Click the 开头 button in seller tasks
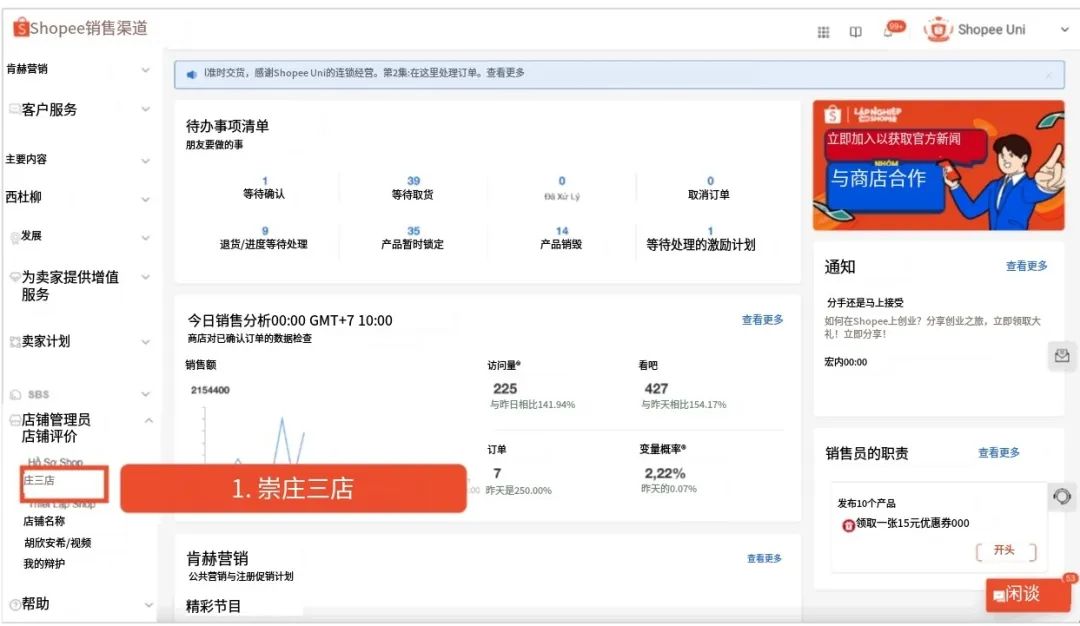The width and height of the screenshot is (1080, 626). click(1005, 551)
